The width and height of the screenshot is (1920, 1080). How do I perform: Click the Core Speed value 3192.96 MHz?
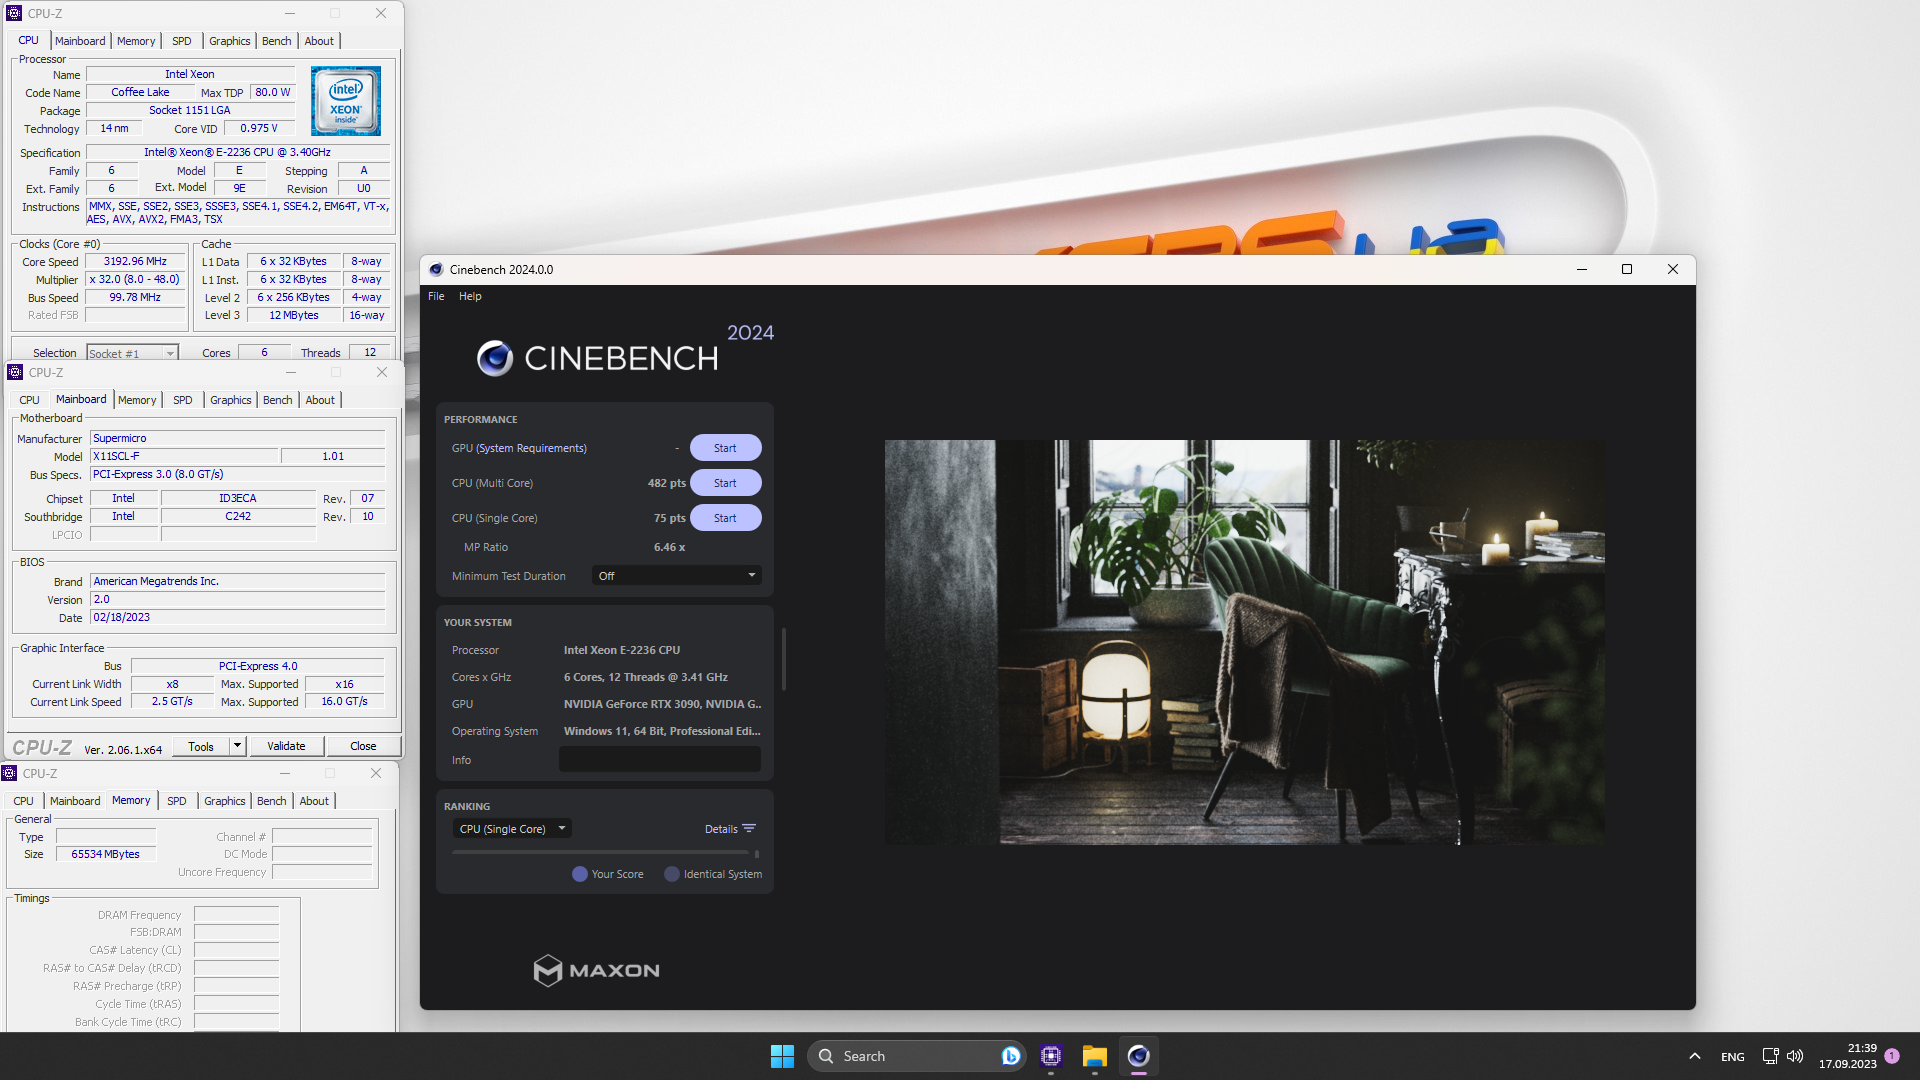click(x=136, y=262)
